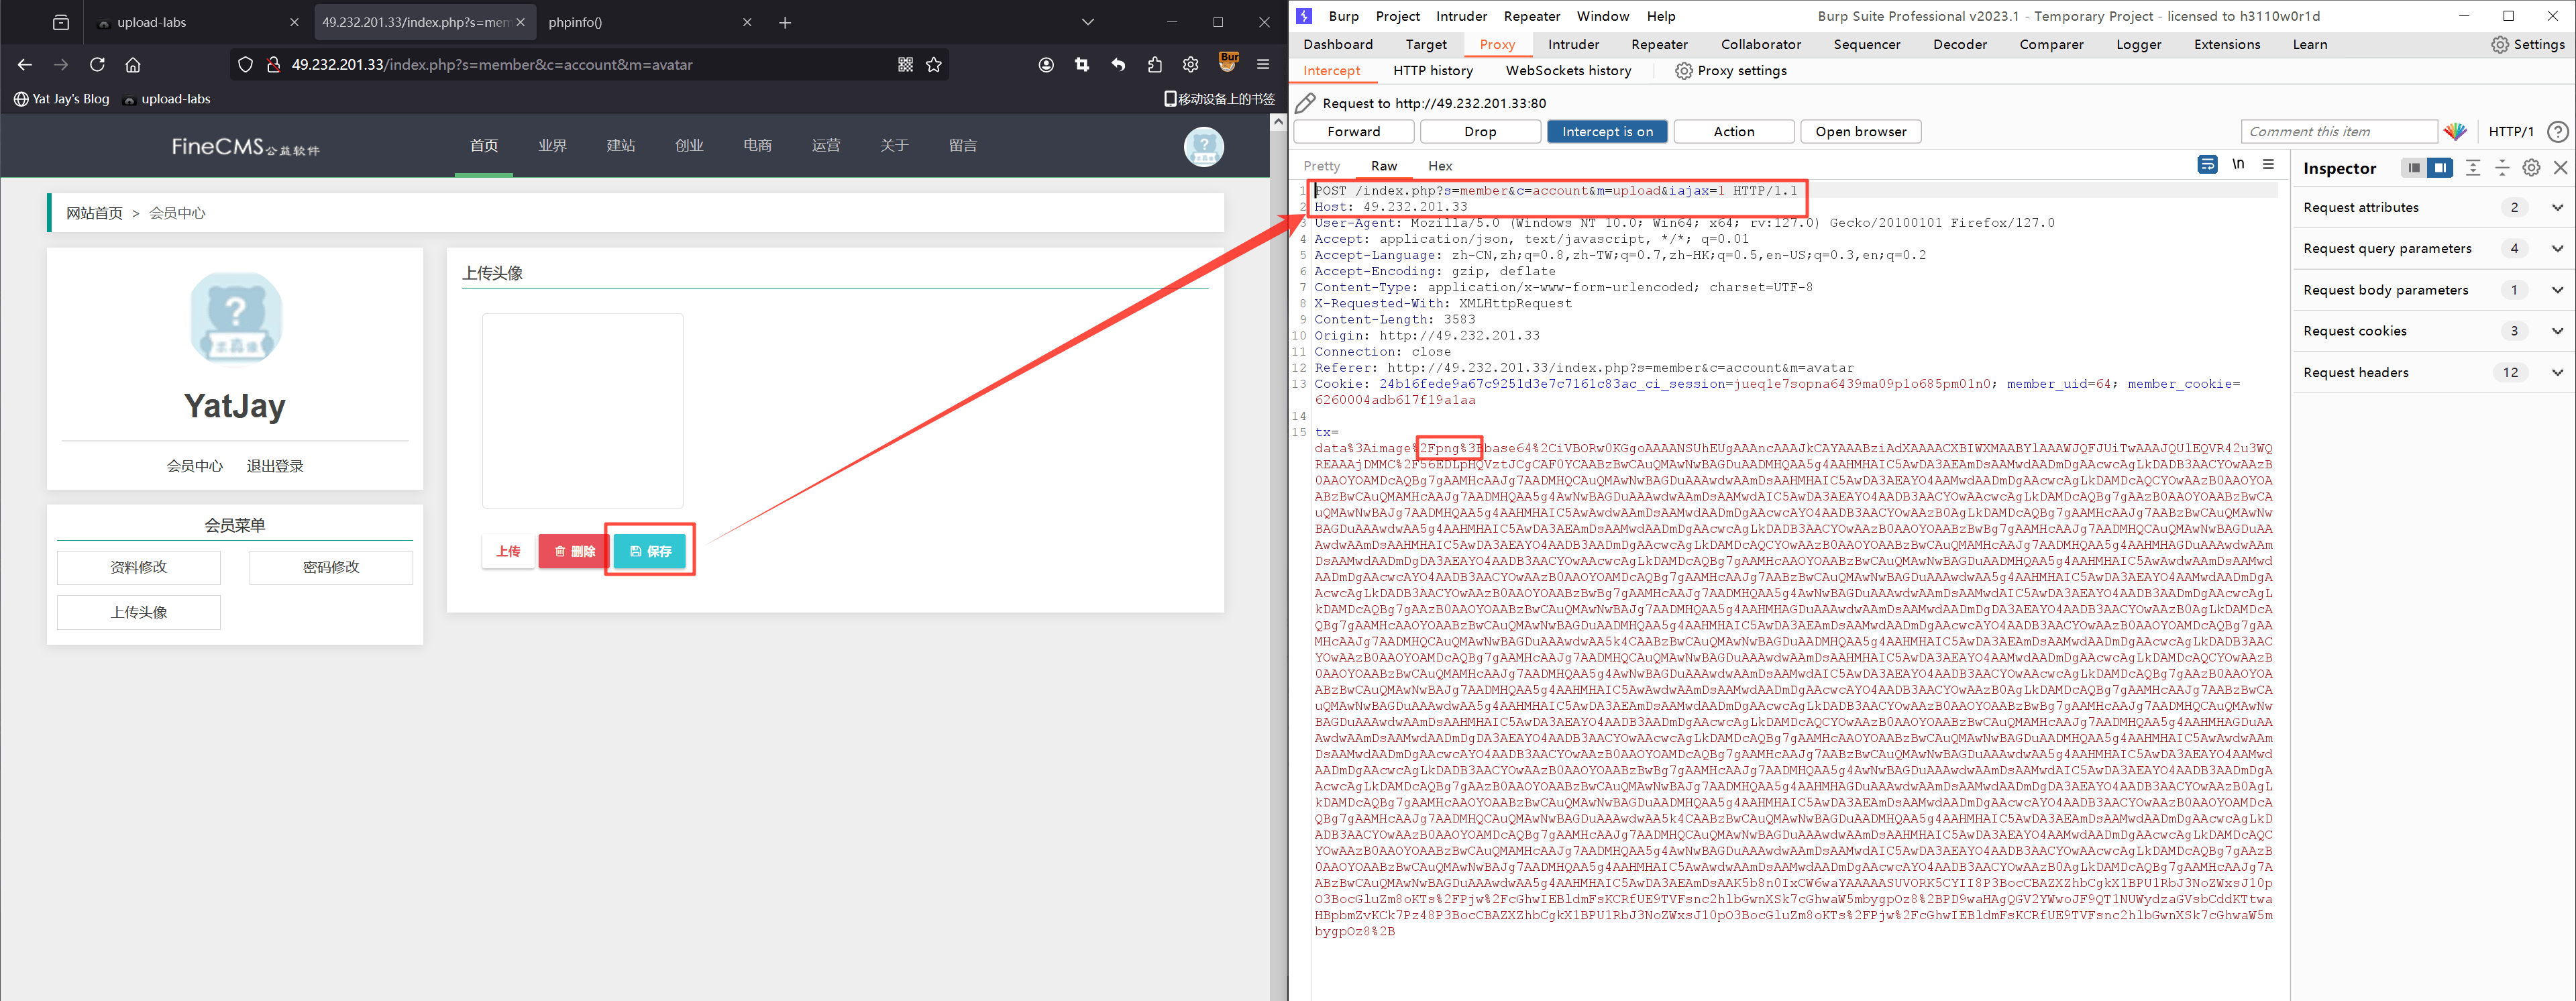Drop the intercepted request
2576x1001 pixels.
(x=1480, y=131)
